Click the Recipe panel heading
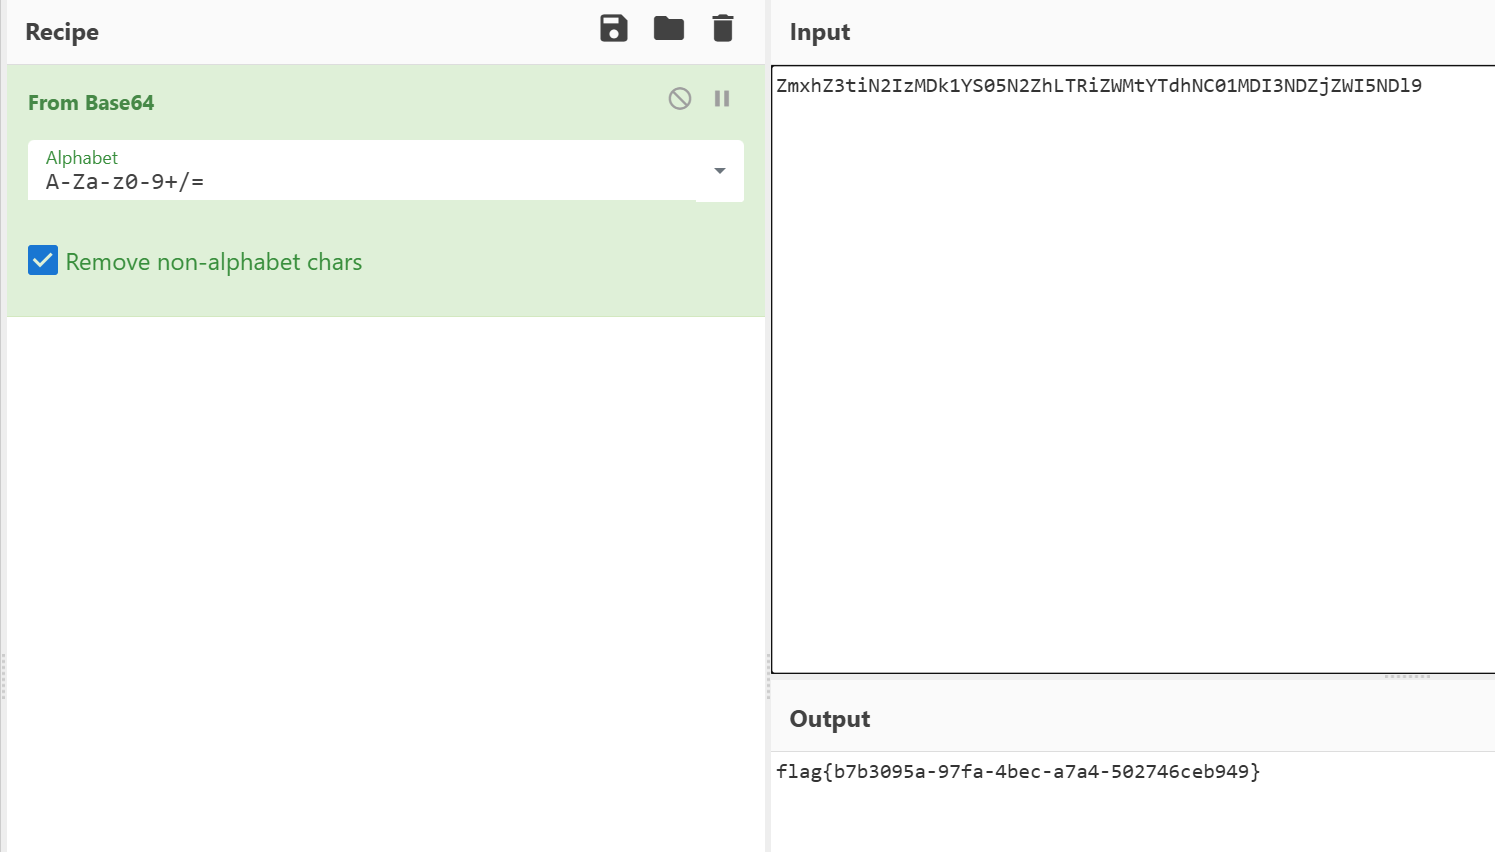 pos(62,32)
